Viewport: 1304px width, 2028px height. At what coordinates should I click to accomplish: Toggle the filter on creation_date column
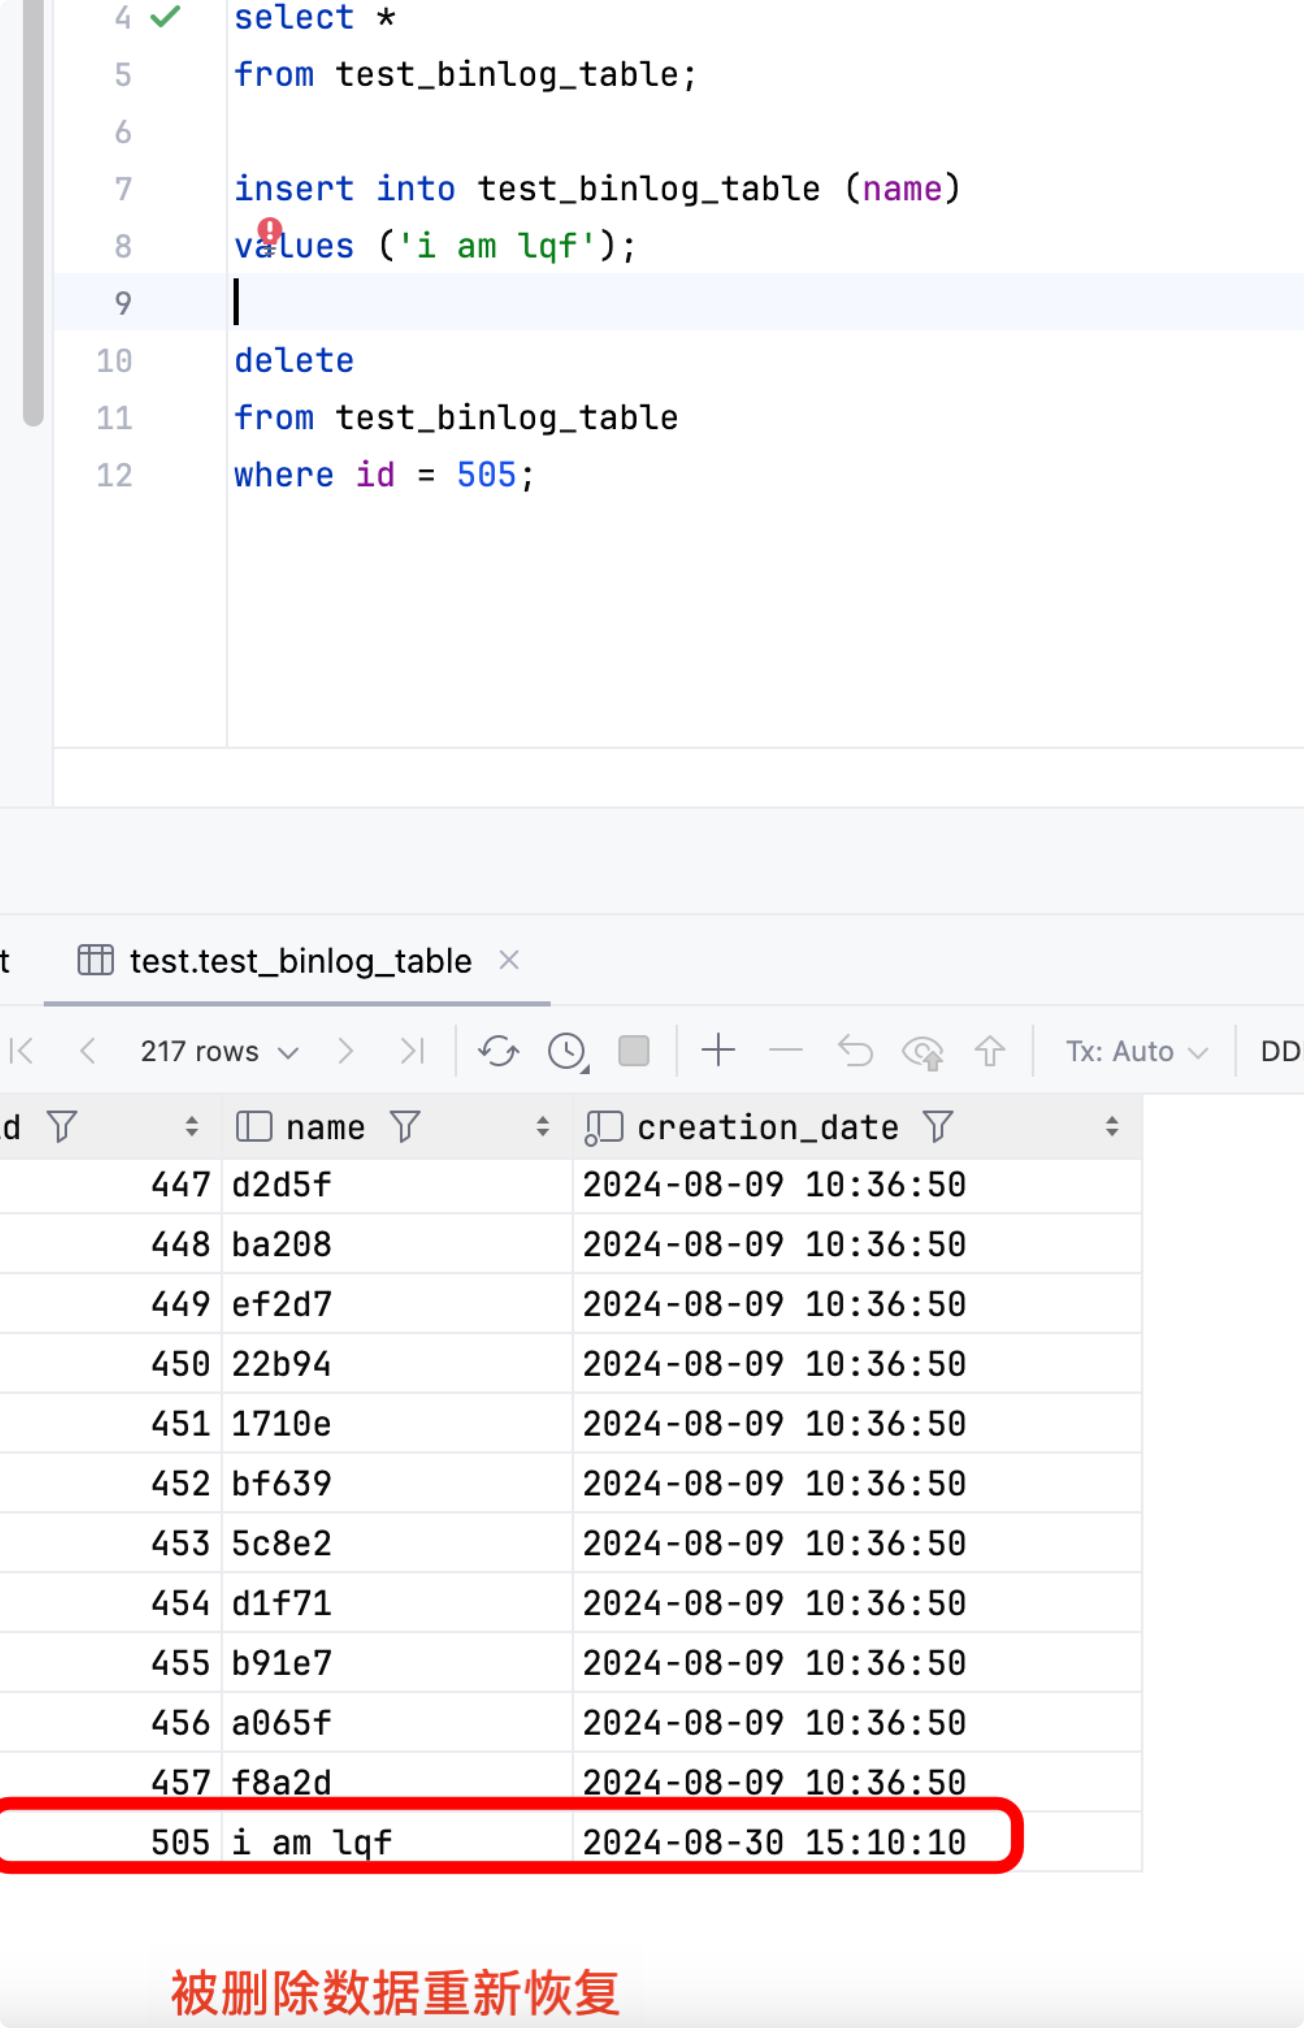(x=937, y=1127)
